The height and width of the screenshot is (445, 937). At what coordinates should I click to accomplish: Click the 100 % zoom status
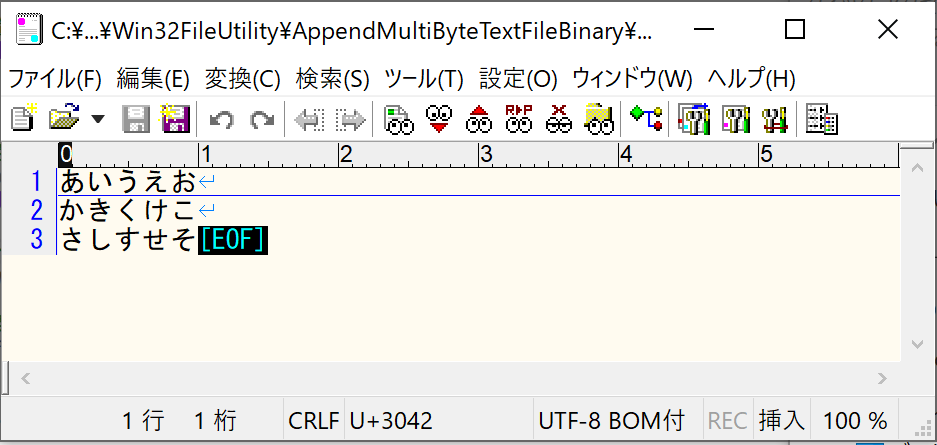point(855,421)
